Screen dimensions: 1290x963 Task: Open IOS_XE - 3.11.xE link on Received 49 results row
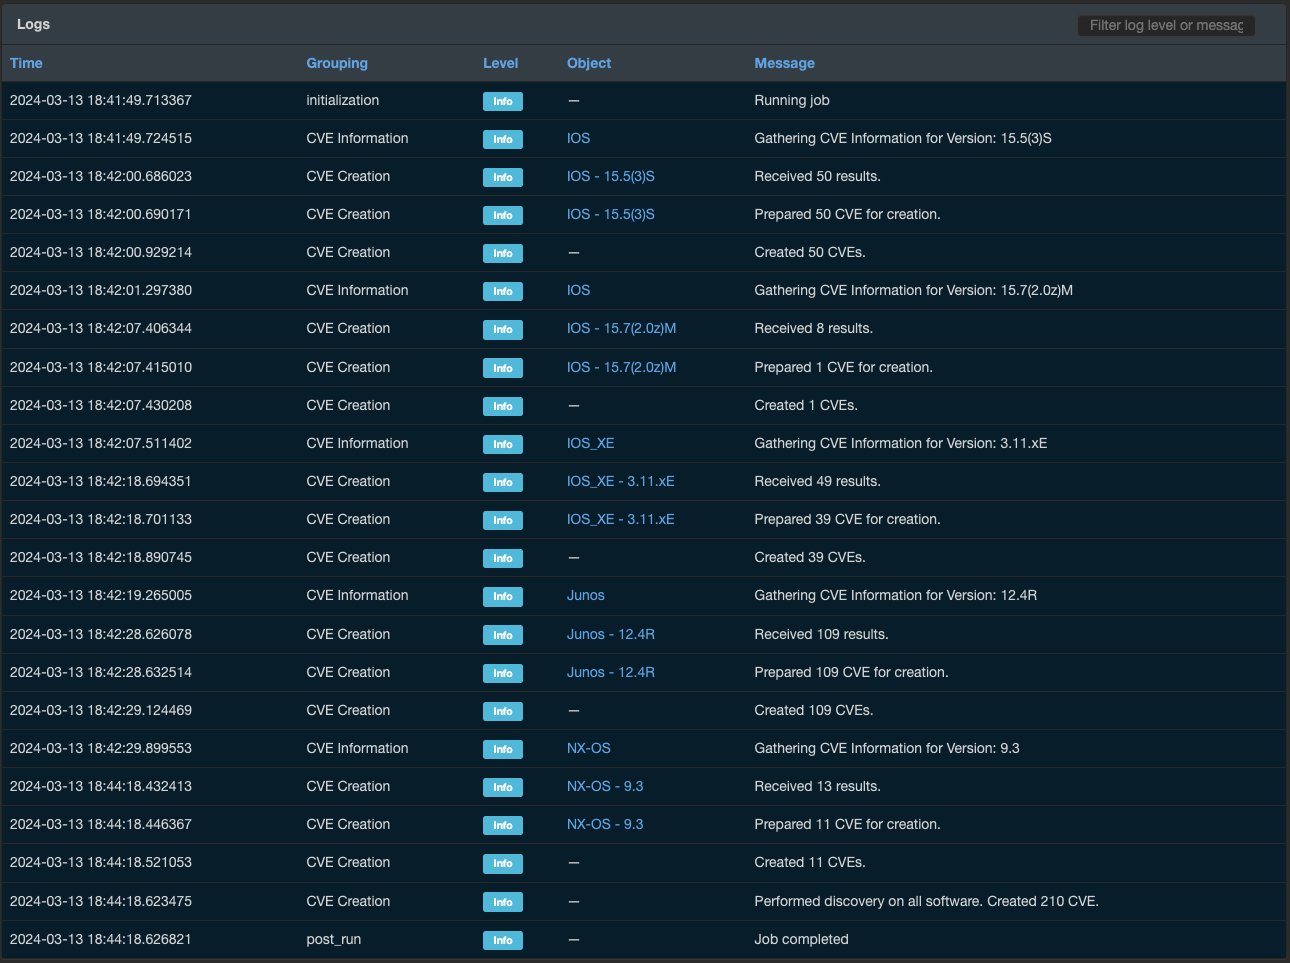tap(620, 481)
